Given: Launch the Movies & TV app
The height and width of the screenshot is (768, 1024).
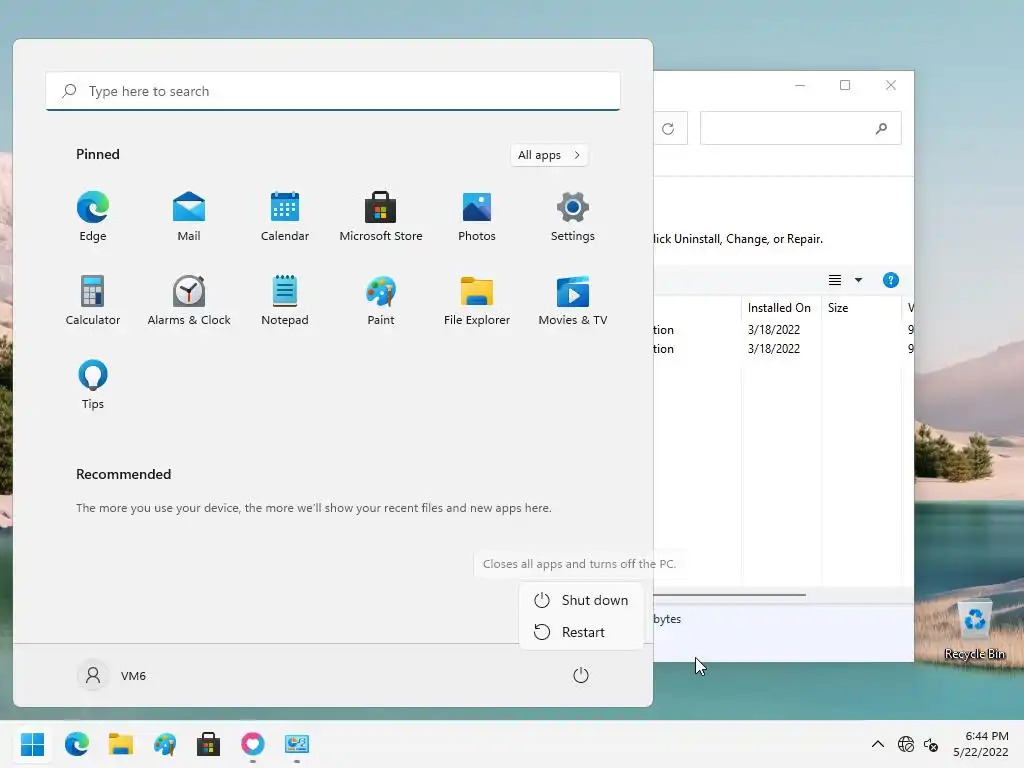Looking at the screenshot, I should pyautogui.click(x=573, y=300).
